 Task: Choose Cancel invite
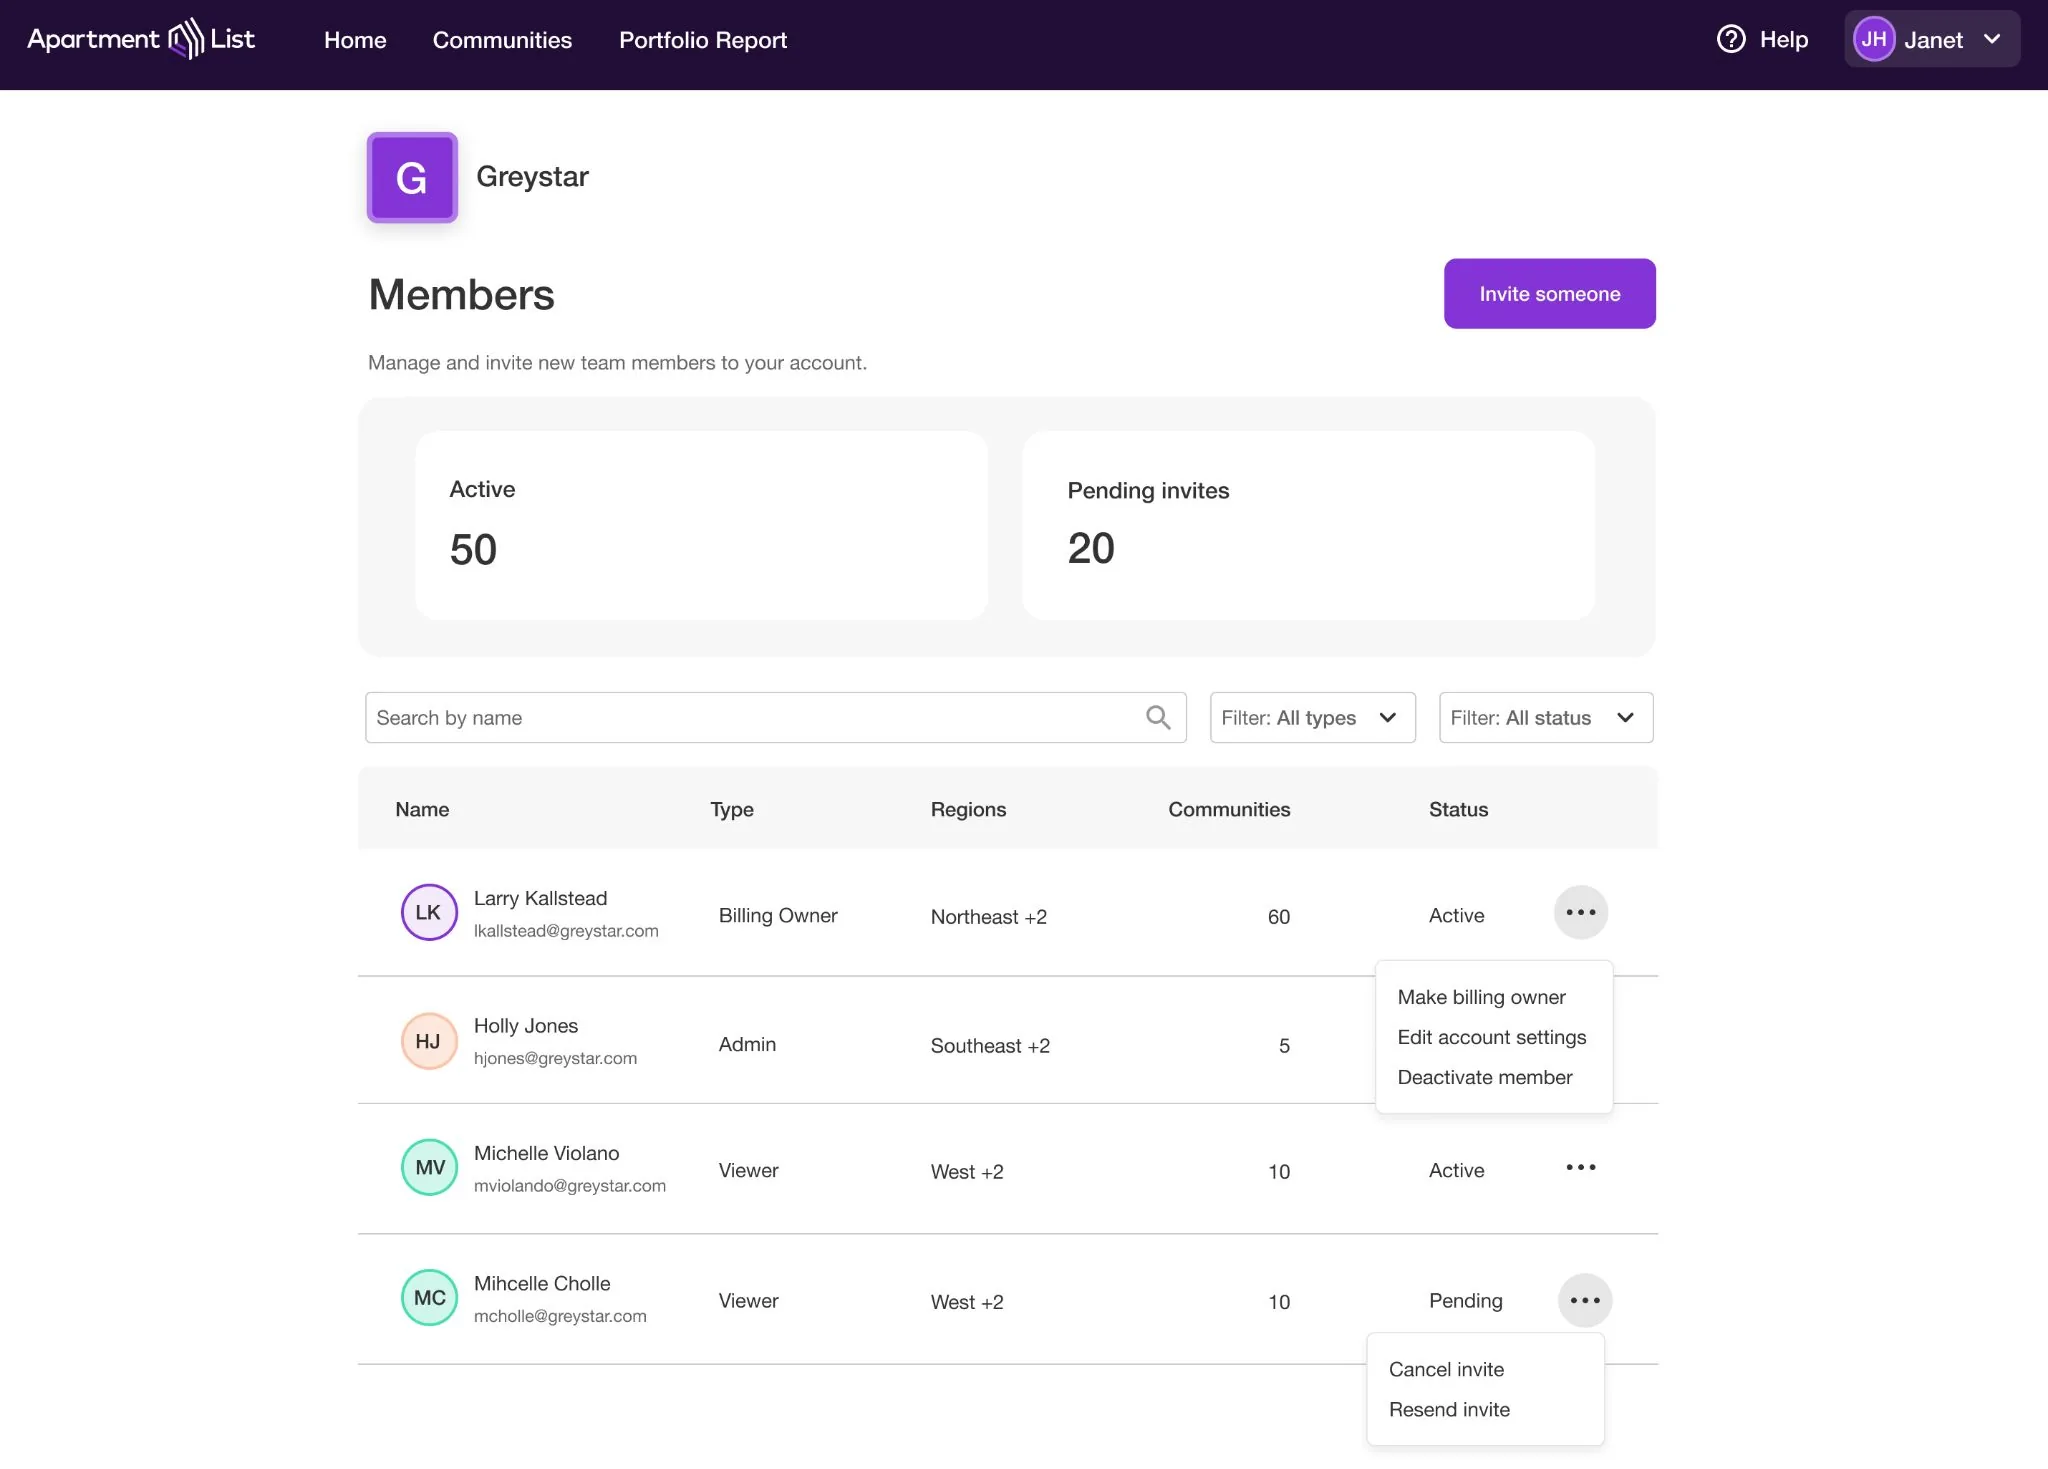(1446, 1369)
